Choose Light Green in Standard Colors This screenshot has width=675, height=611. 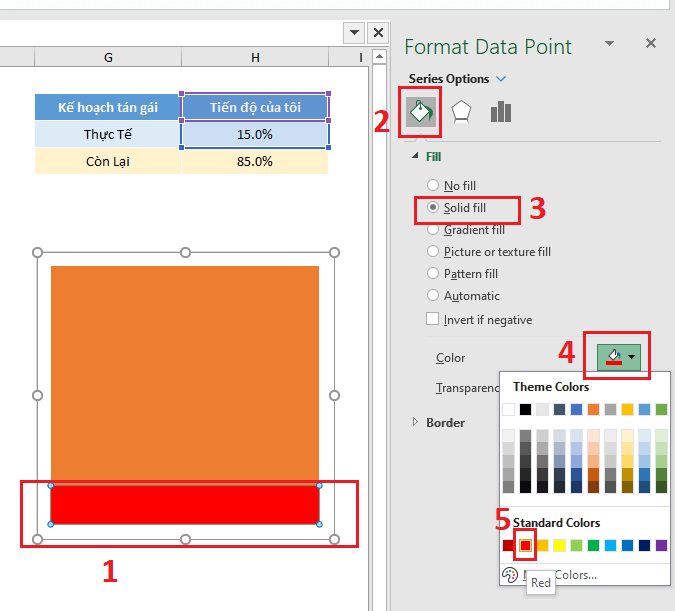pyautogui.click(x=576, y=546)
